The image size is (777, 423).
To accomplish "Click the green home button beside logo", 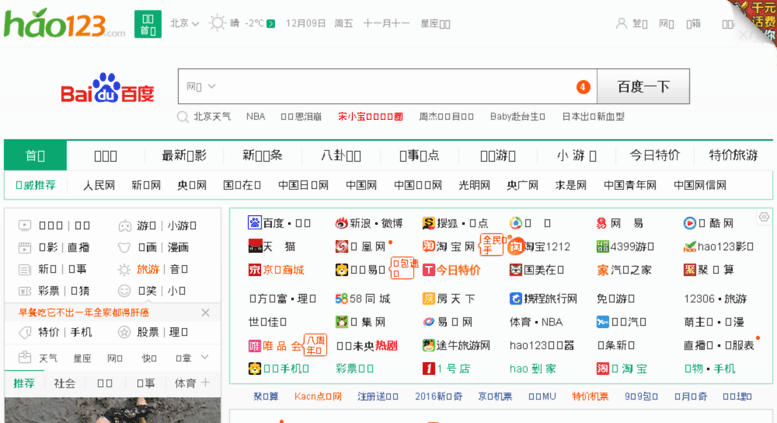I will (x=148, y=24).
